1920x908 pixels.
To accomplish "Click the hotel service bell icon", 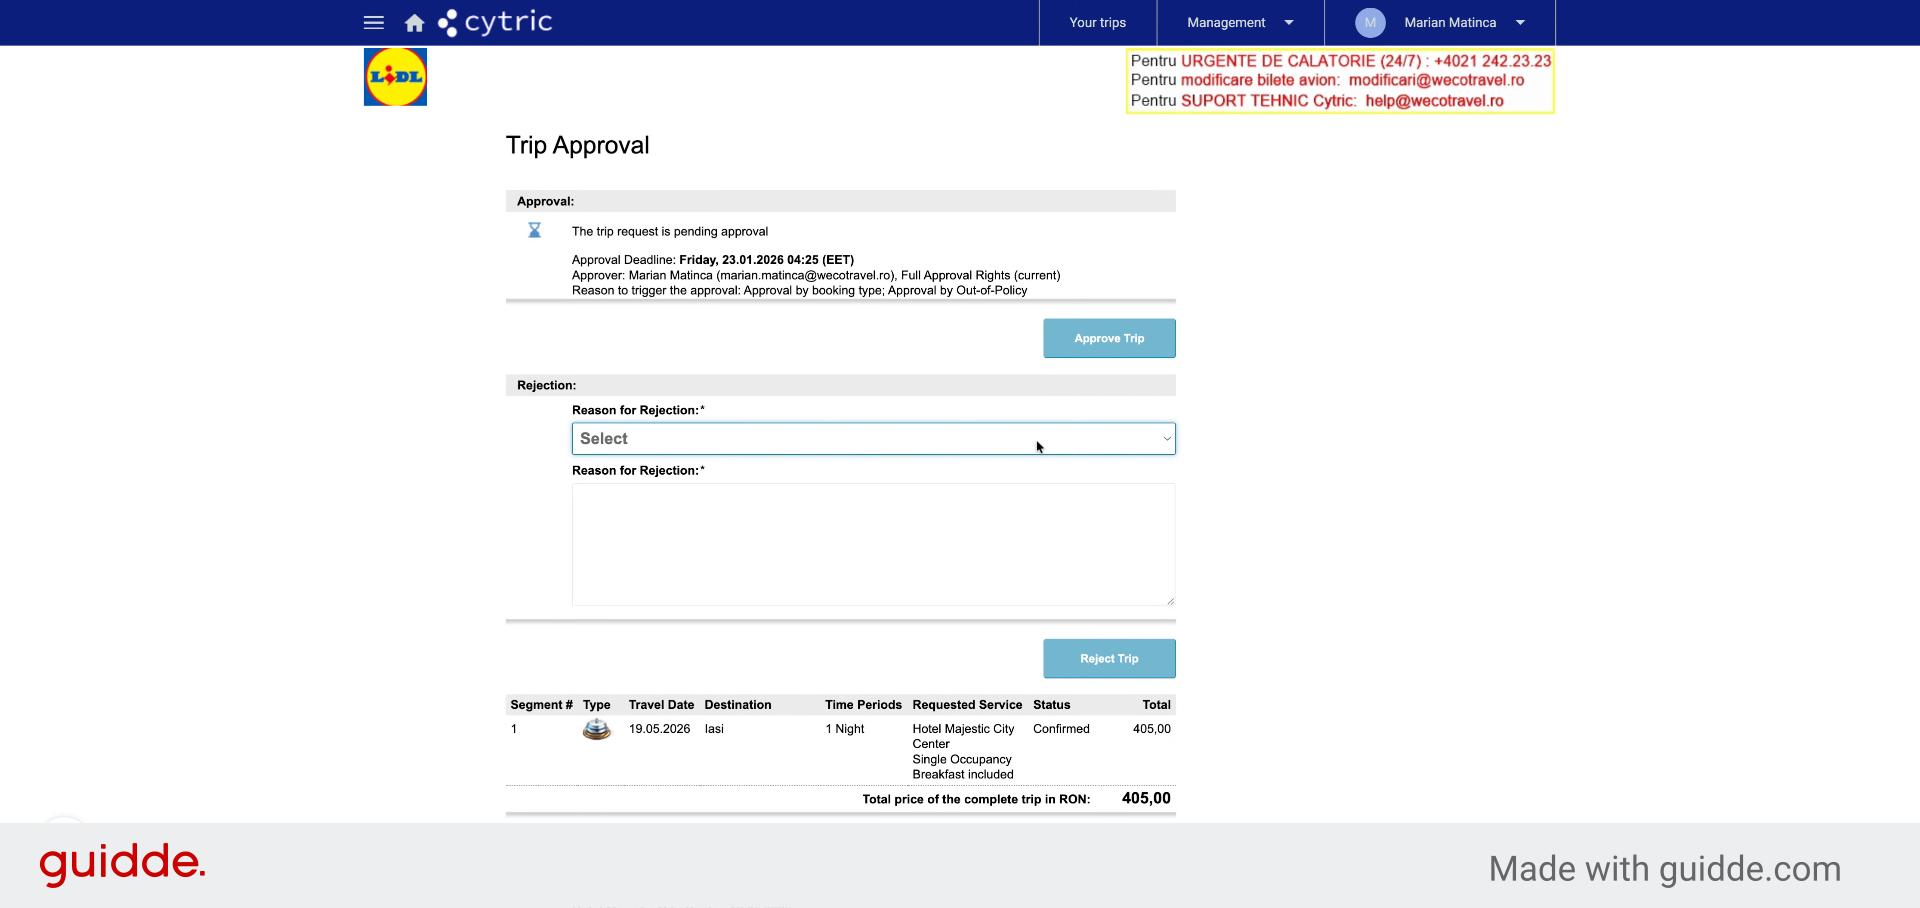I will click(x=597, y=729).
